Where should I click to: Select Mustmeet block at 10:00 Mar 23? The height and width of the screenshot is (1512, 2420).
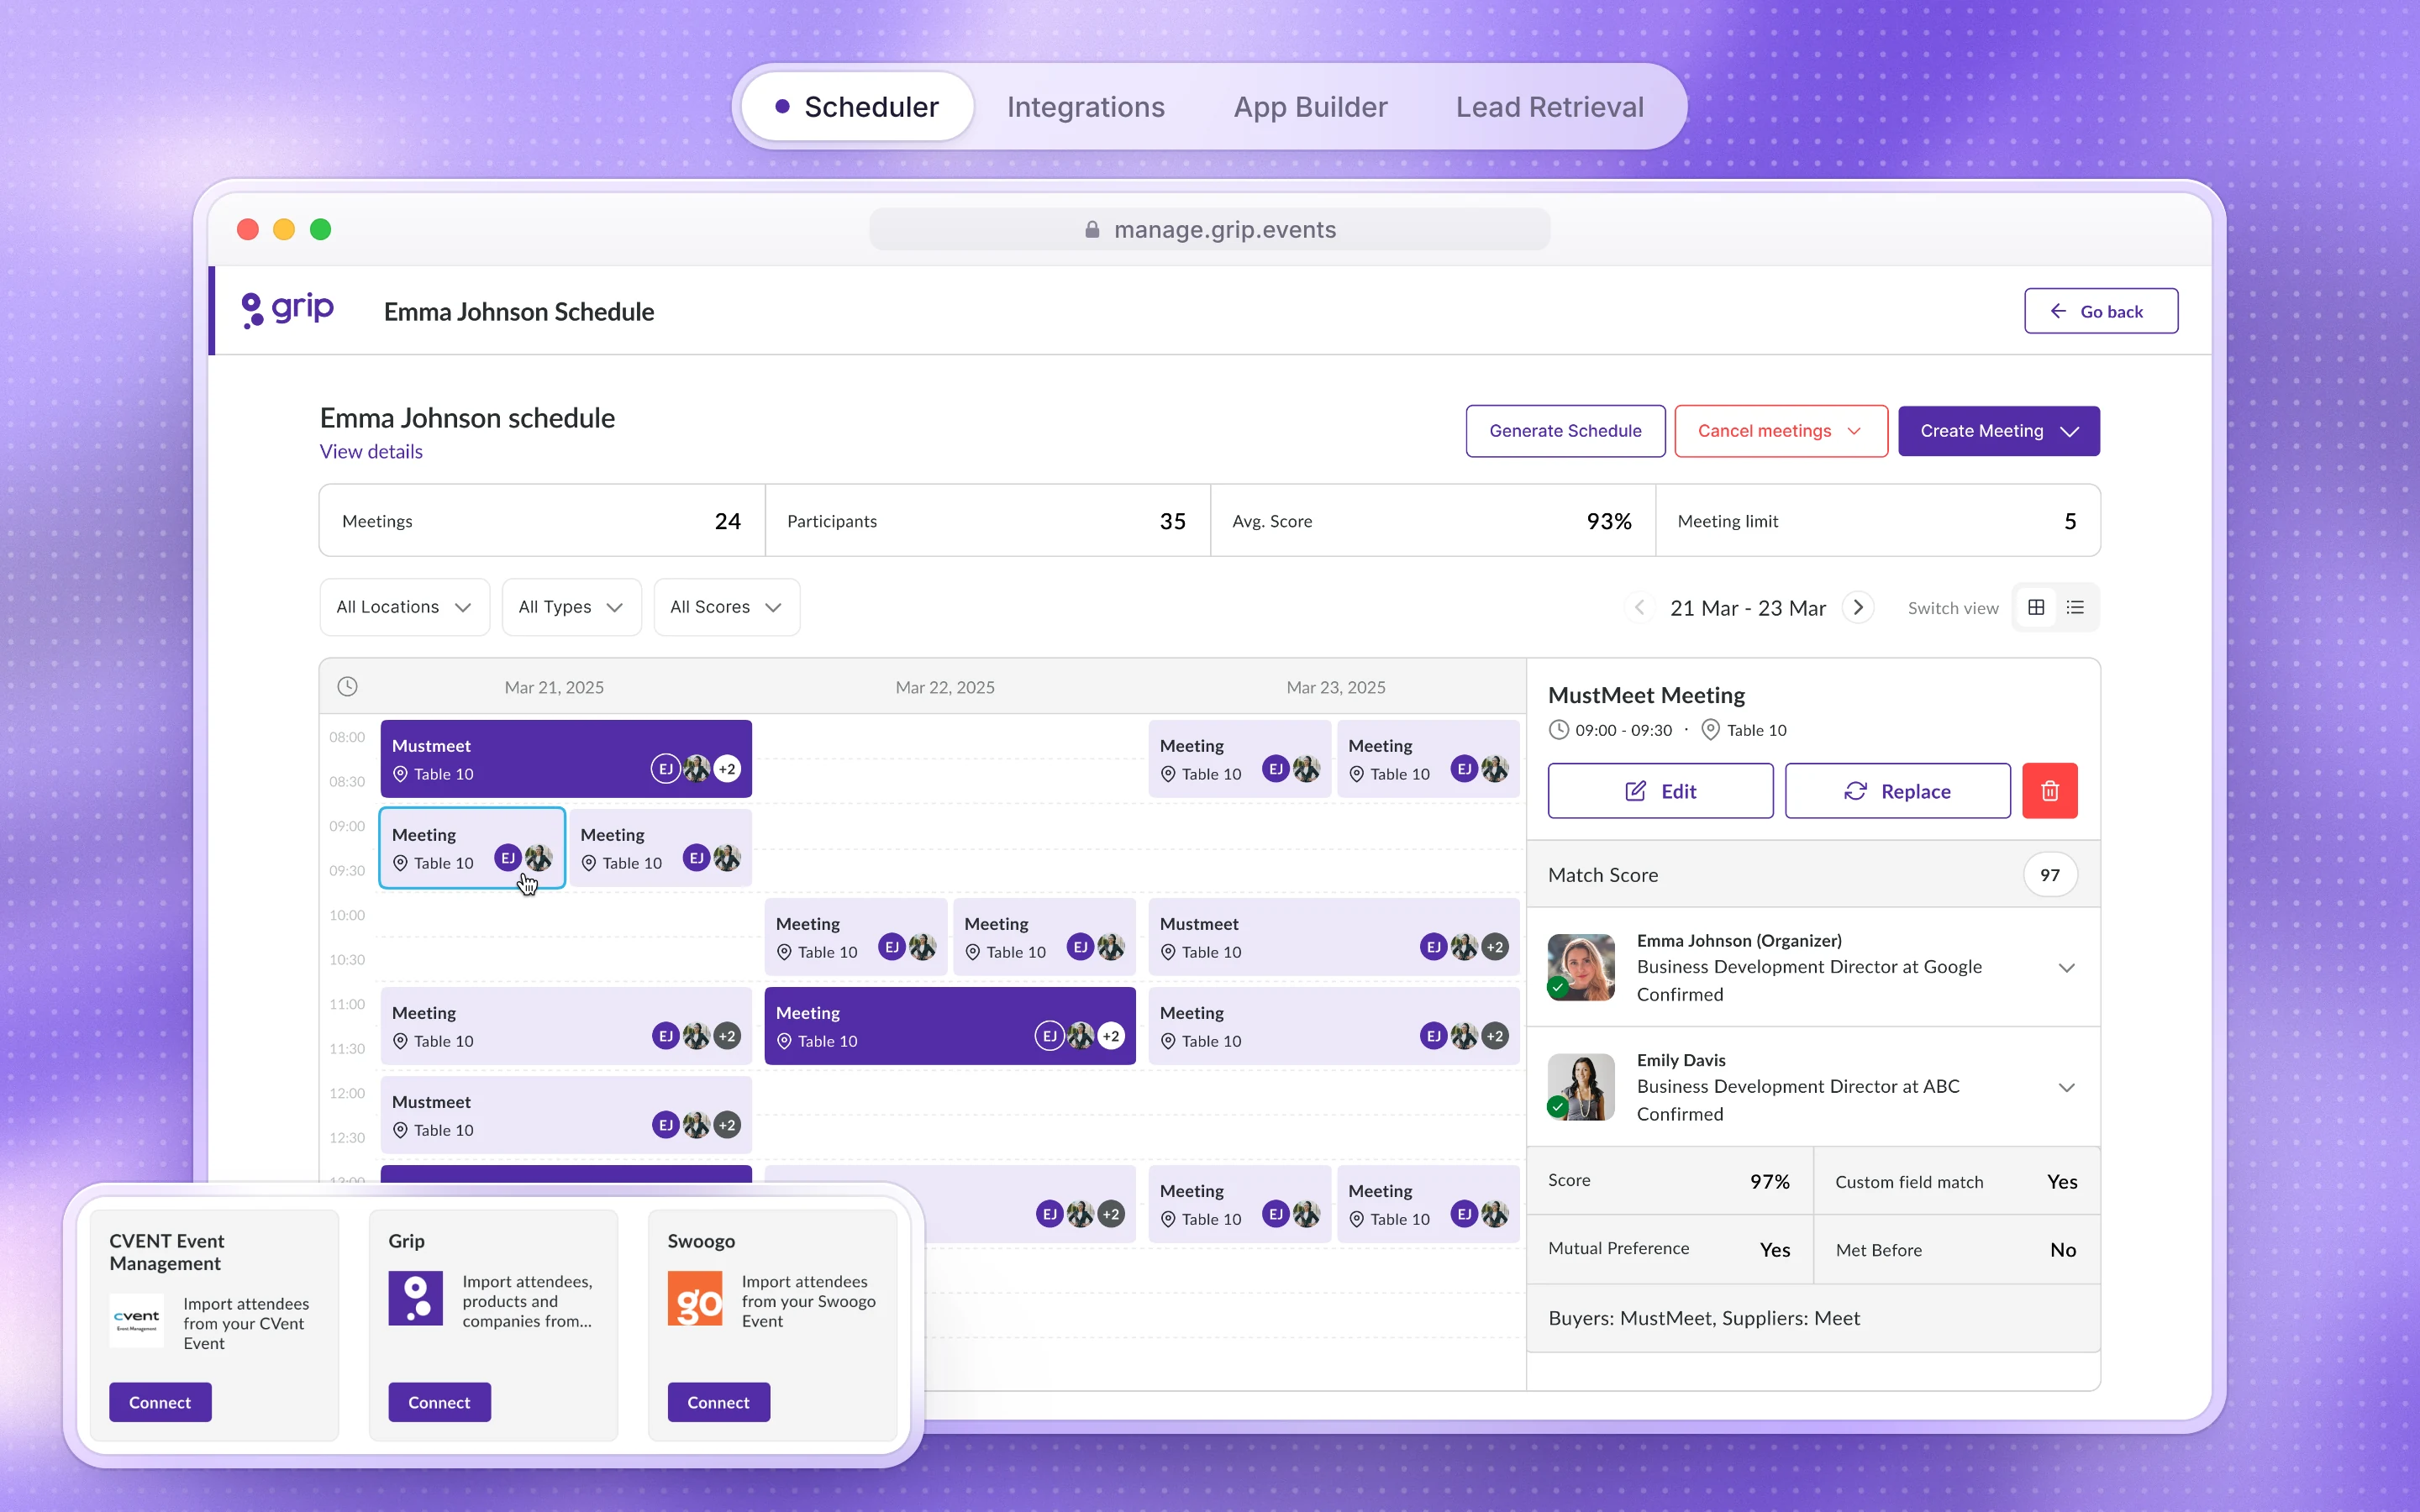[x=1334, y=937]
